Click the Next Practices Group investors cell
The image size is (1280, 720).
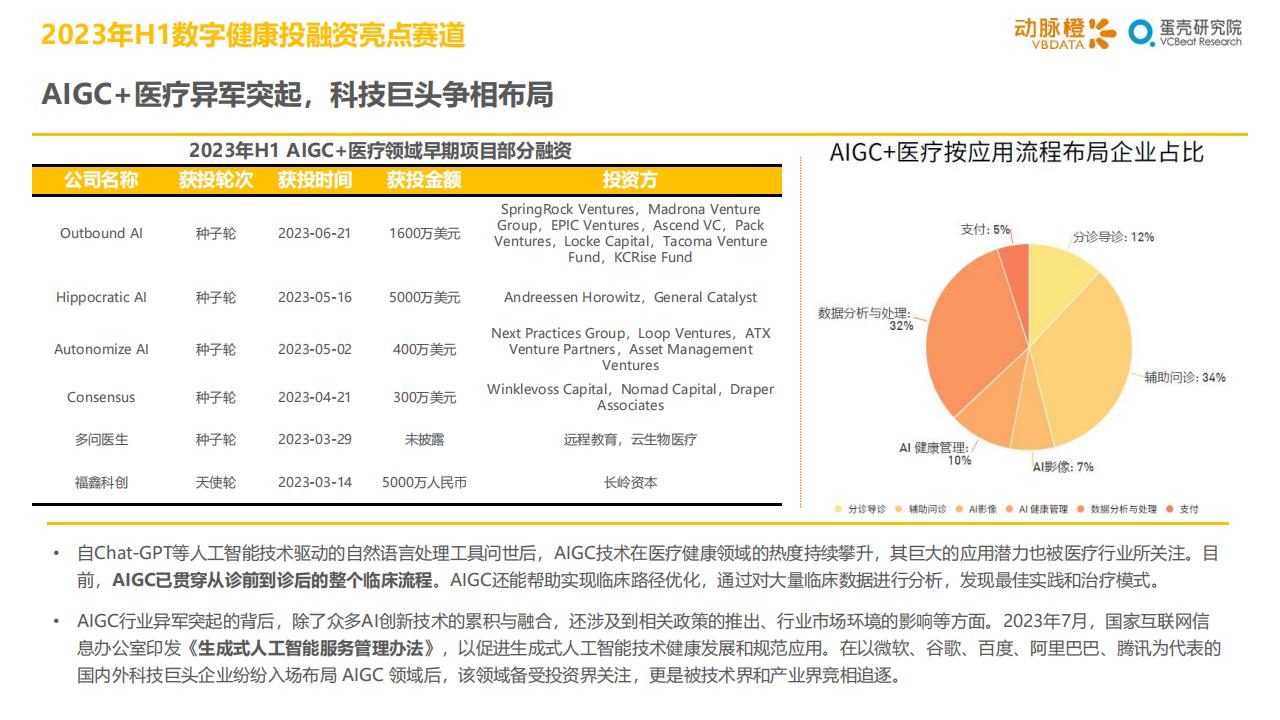(630, 349)
